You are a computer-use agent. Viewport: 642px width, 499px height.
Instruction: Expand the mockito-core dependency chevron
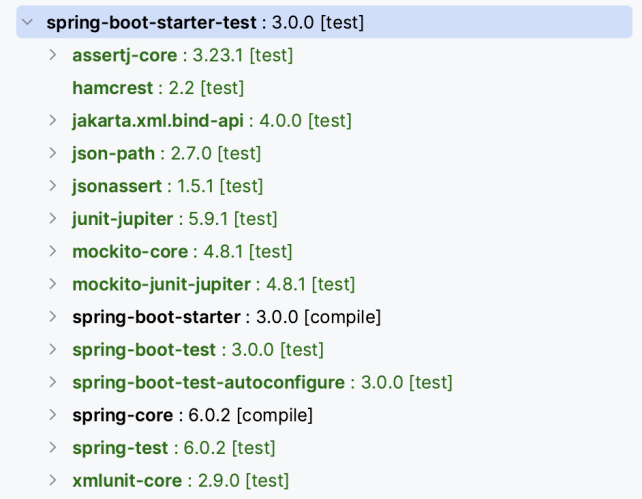point(53,251)
